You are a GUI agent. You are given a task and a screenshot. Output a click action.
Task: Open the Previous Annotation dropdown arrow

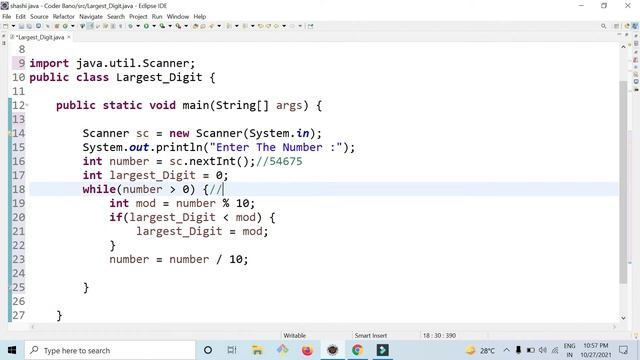253,26
